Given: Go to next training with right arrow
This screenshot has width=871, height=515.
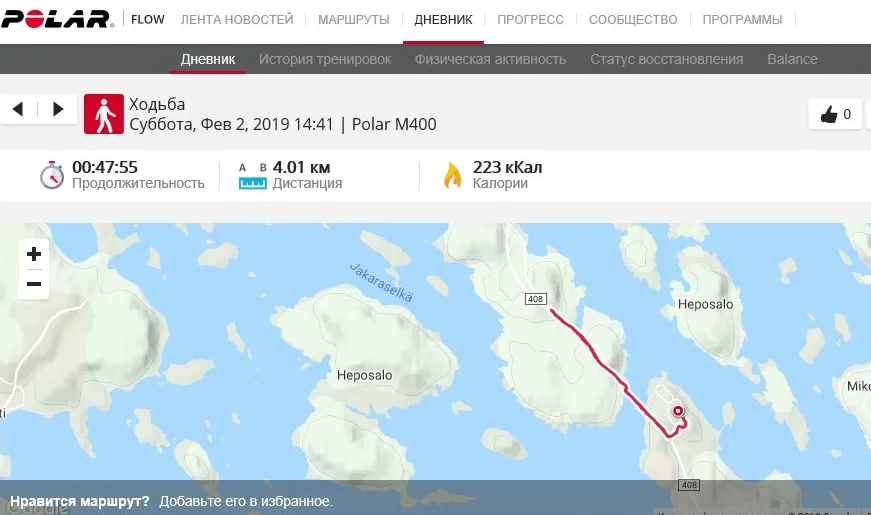Looking at the screenshot, I should [x=58, y=109].
